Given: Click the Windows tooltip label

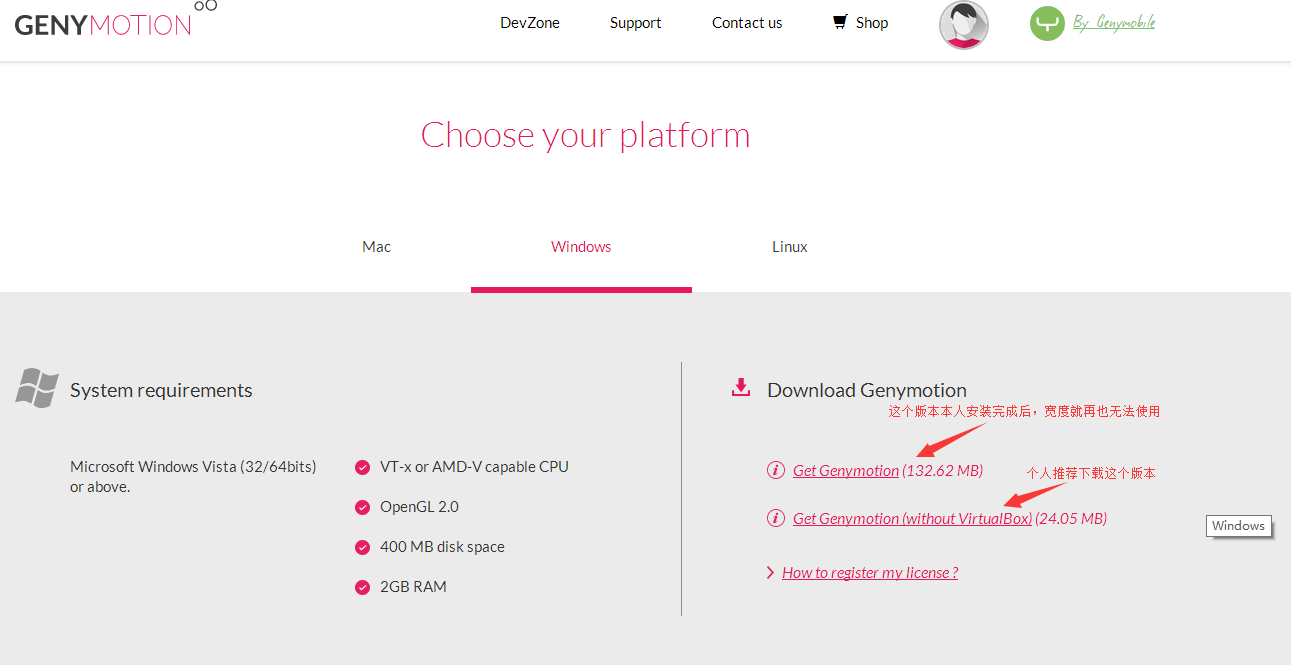Looking at the screenshot, I should [x=1239, y=526].
